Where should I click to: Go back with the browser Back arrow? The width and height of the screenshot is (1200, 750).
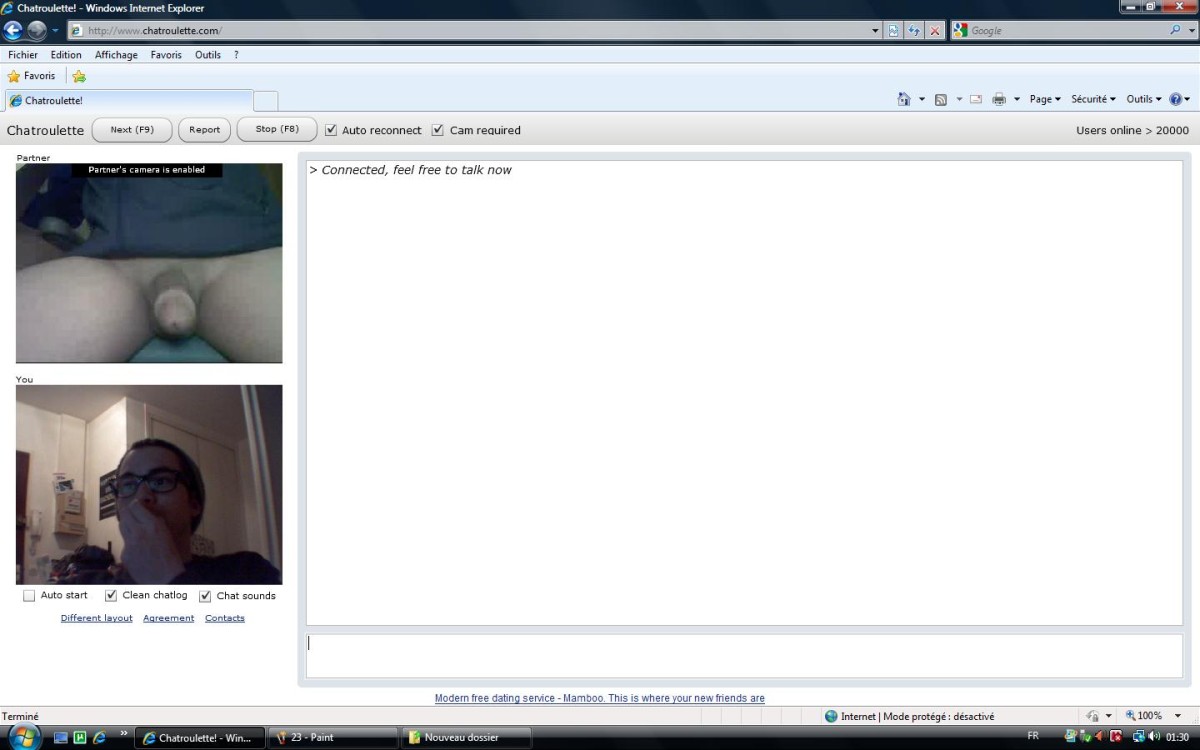coord(14,30)
